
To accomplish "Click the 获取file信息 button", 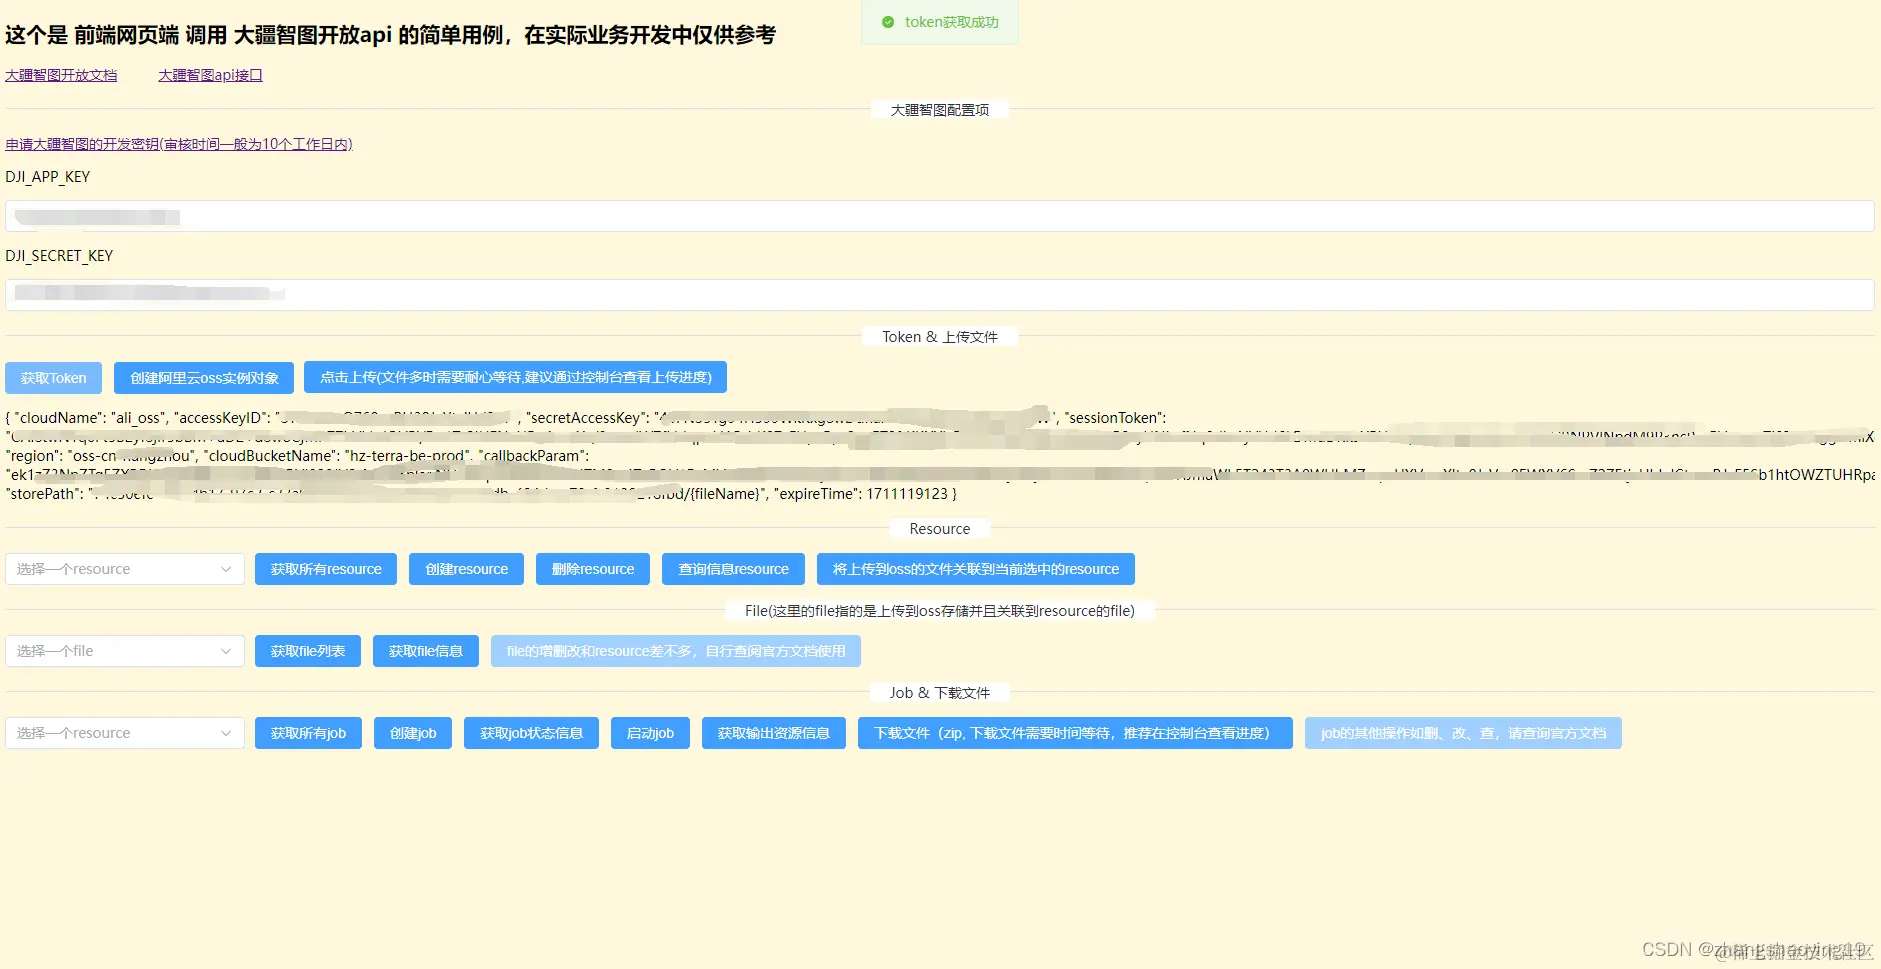I will click(x=426, y=651).
